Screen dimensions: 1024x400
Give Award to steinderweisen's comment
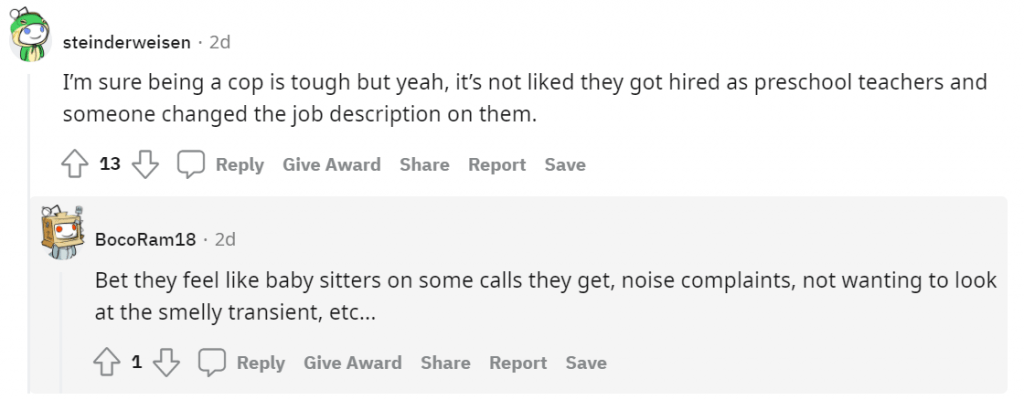[x=331, y=165]
